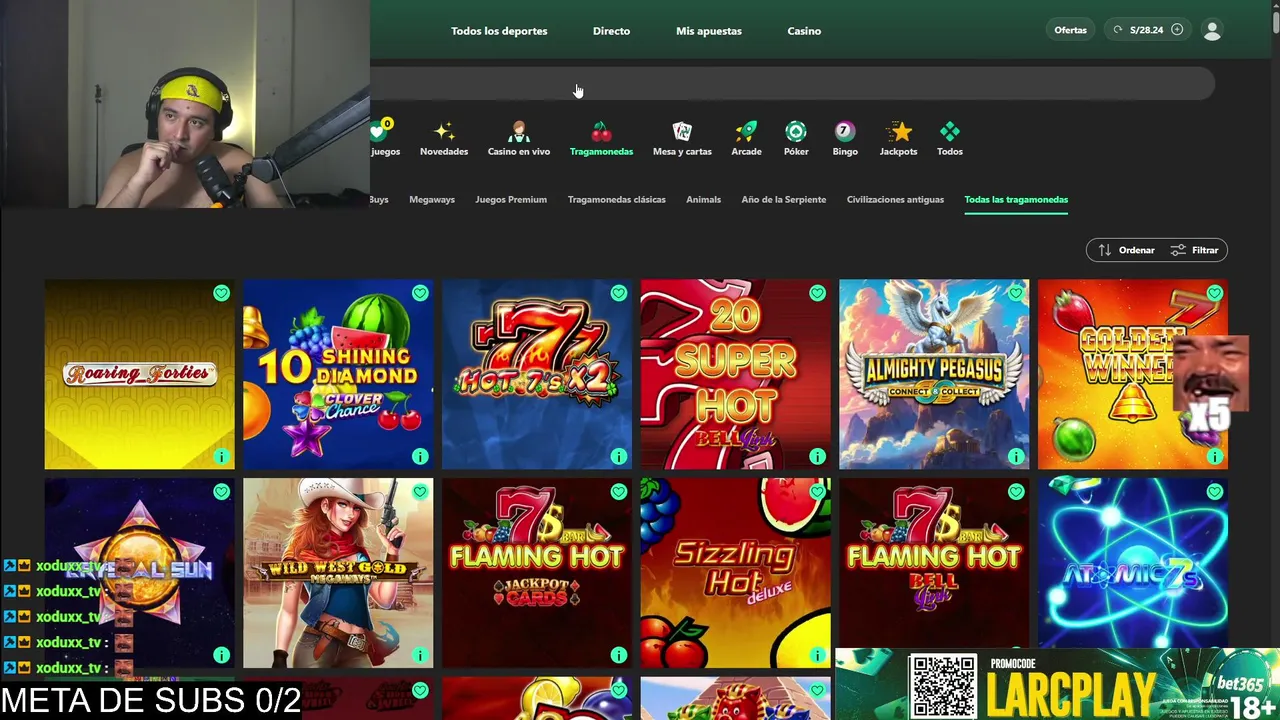Open the Jackpots star category
1280x720 pixels.
point(898,139)
